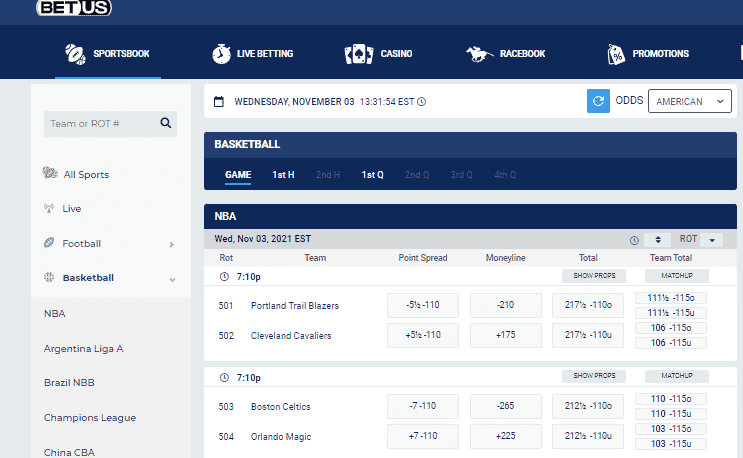Click clock icon beside Portland game 7:10p
Screen dimensions: 743x458
tap(224, 277)
